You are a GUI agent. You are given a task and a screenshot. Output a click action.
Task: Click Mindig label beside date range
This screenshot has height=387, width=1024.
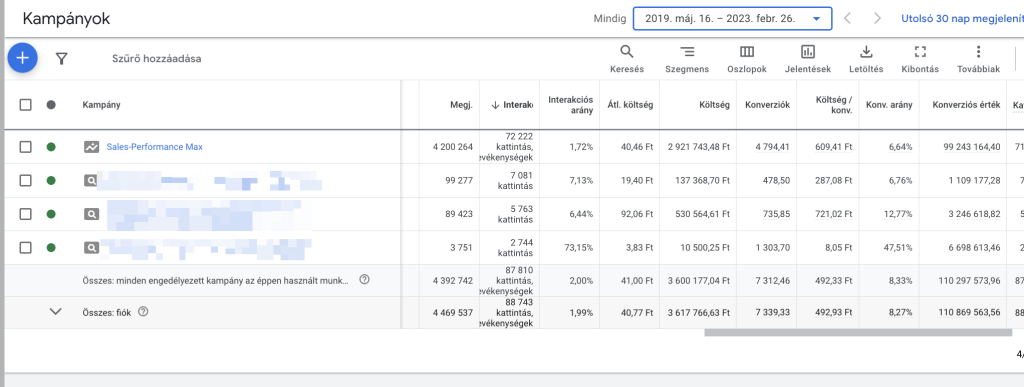point(609,18)
